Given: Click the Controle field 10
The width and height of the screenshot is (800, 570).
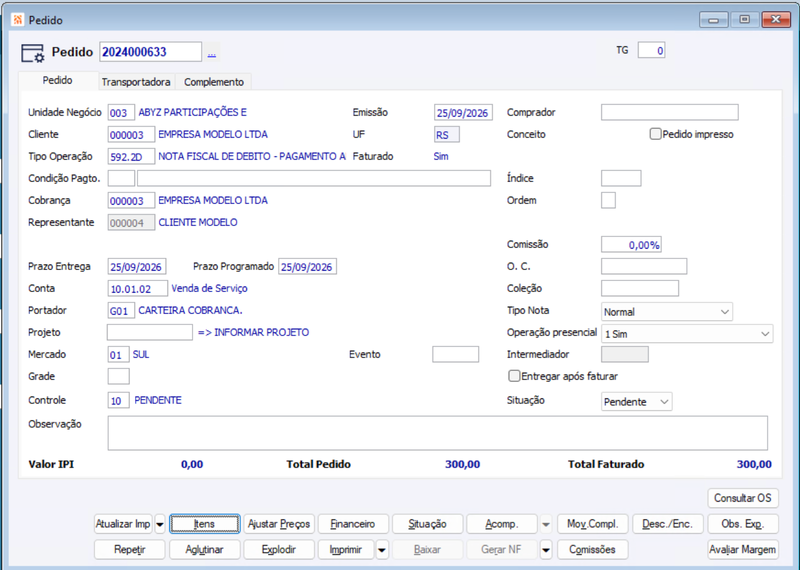Looking at the screenshot, I should (x=118, y=401).
